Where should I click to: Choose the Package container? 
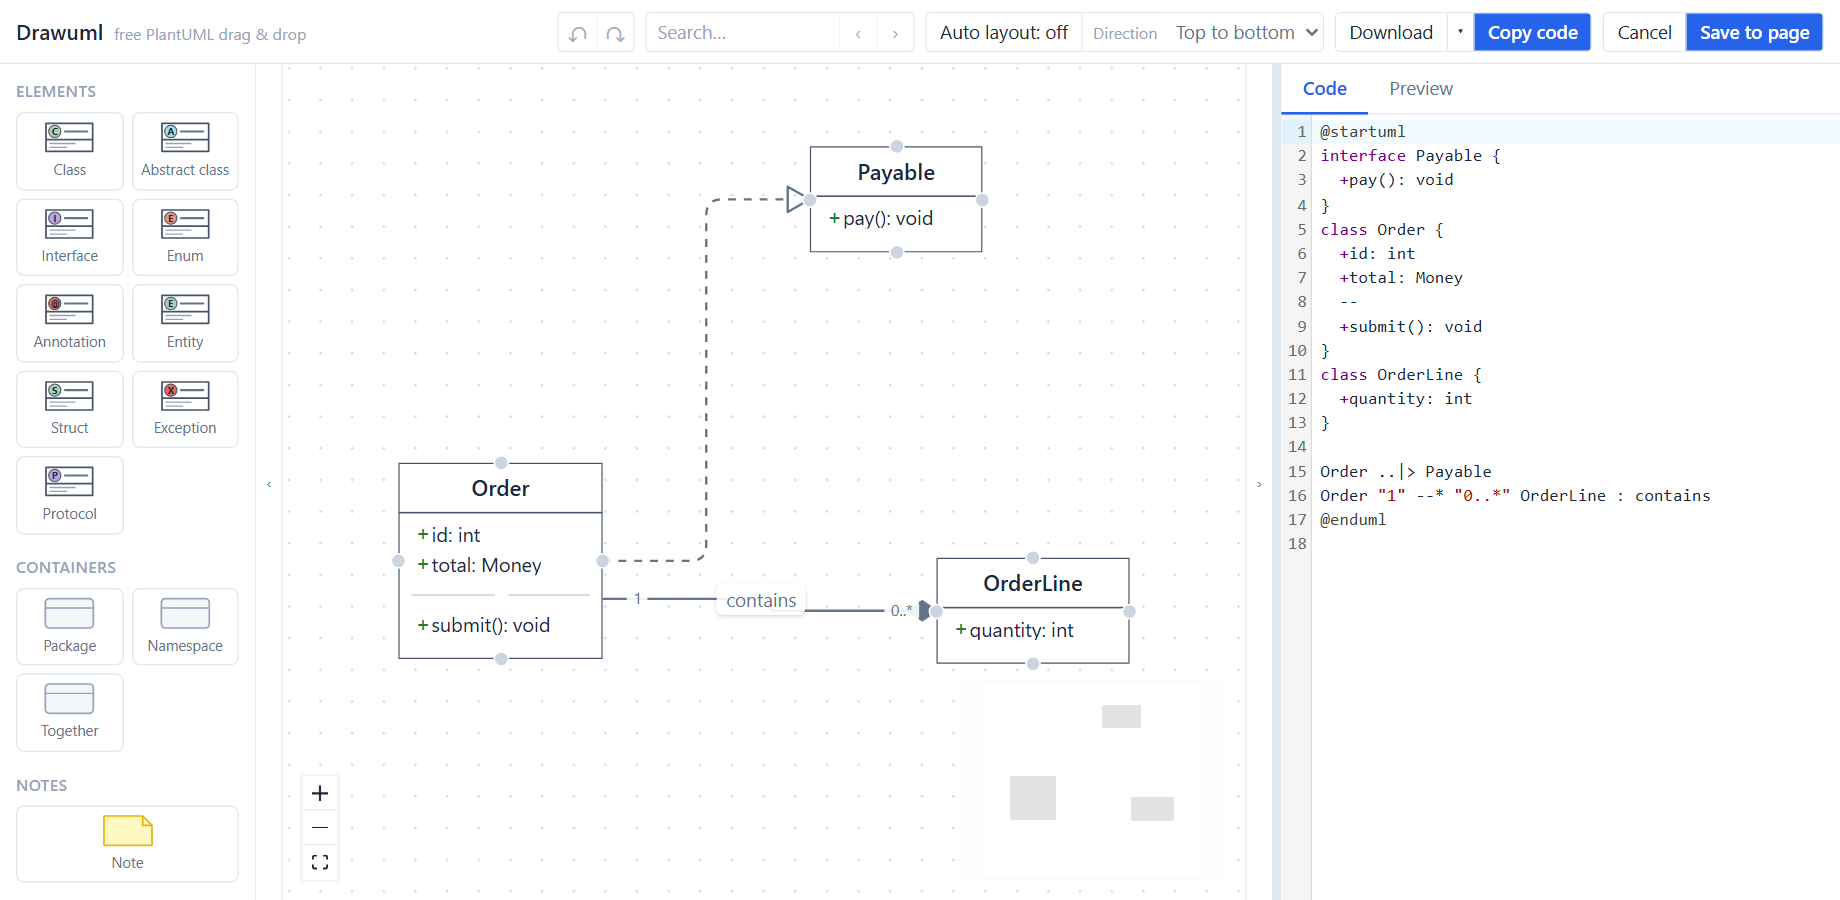pos(70,626)
